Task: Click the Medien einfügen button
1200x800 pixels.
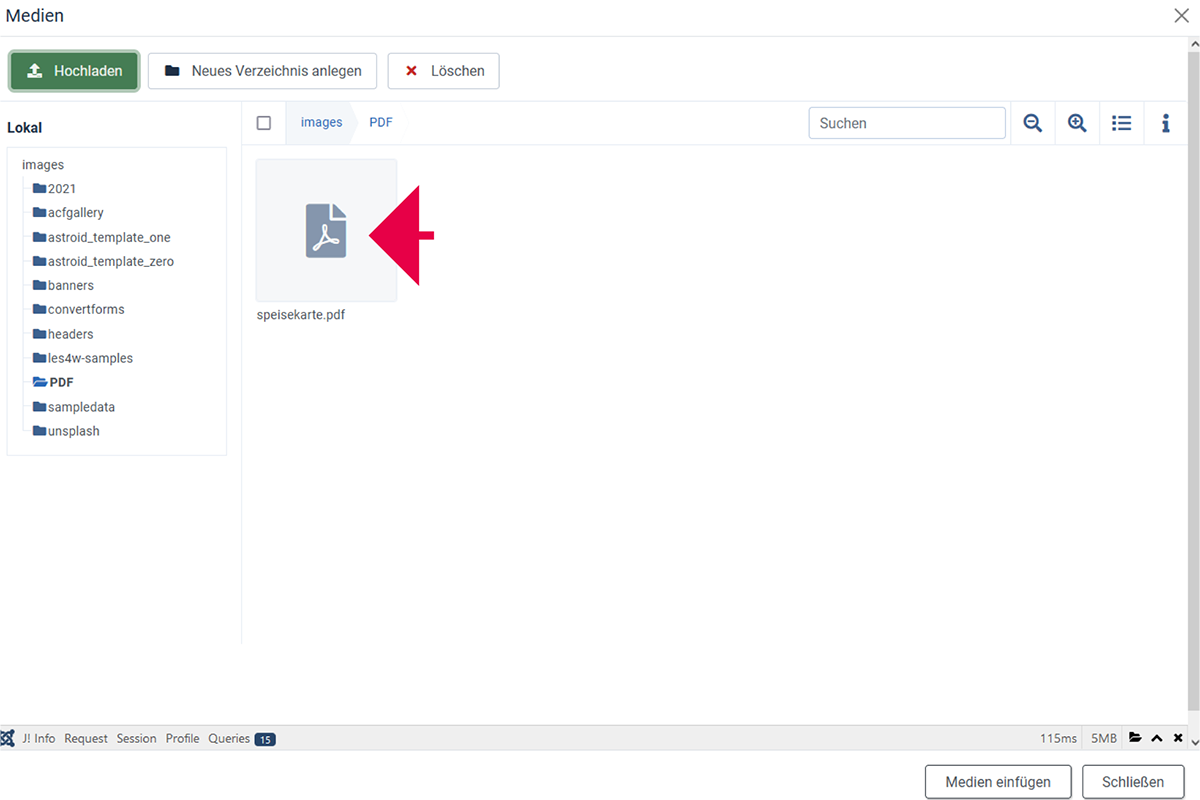Action: click(997, 782)
